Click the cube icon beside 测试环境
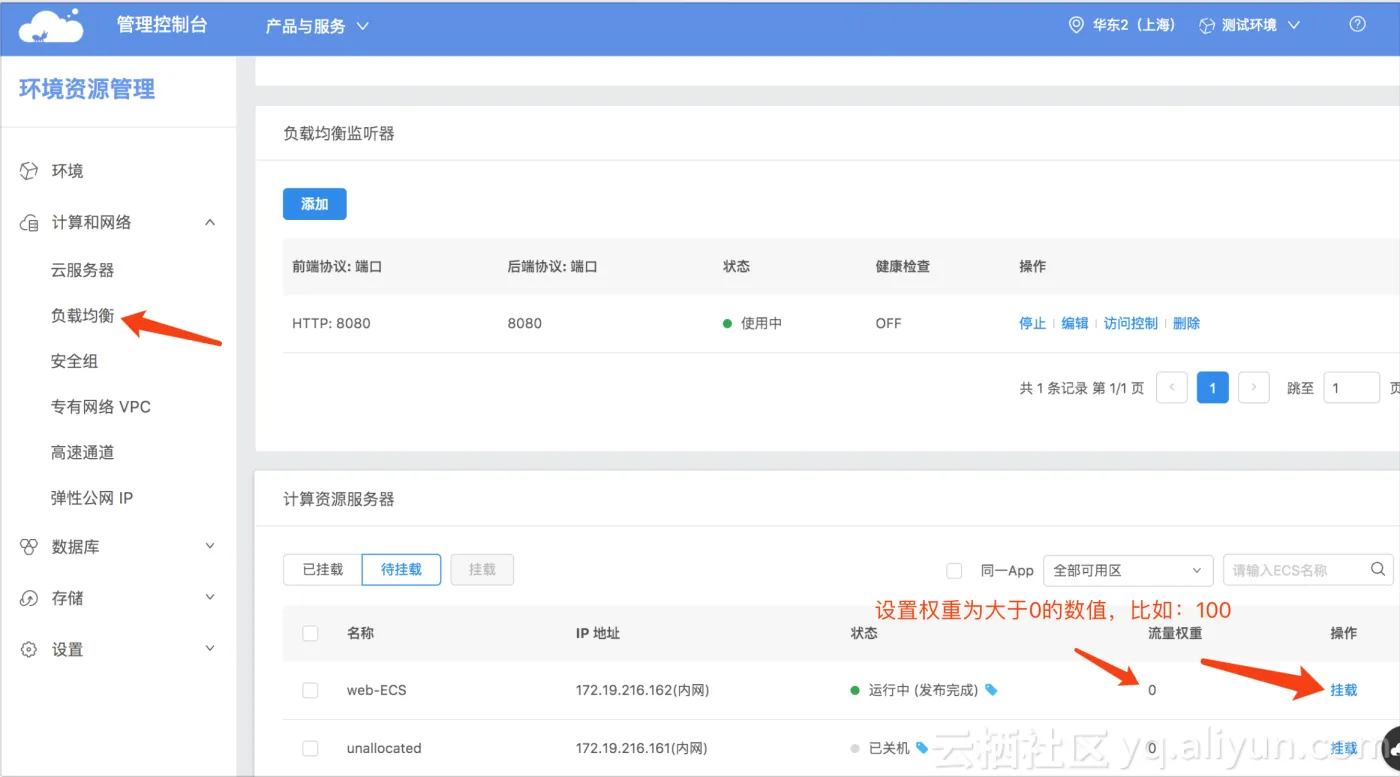 pos(1207,25)
